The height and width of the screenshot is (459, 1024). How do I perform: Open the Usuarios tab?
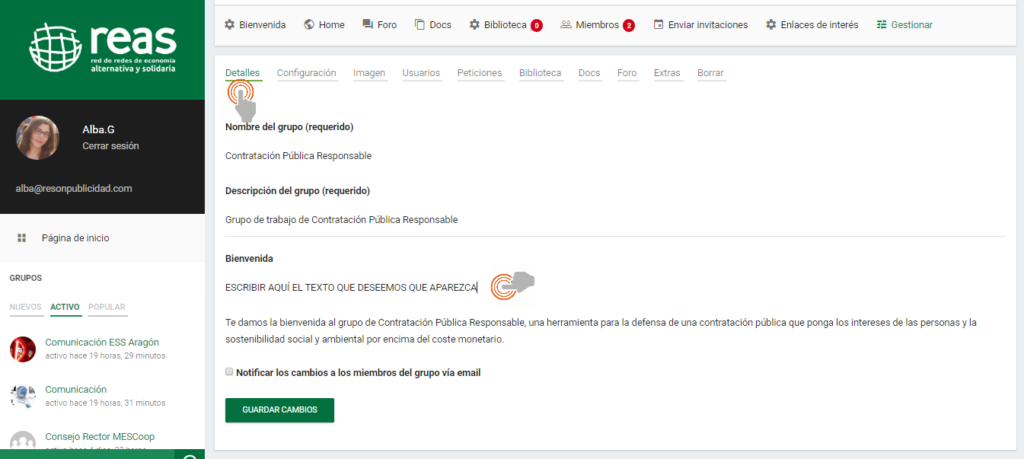pyautogui.click(x=421, y=73)
